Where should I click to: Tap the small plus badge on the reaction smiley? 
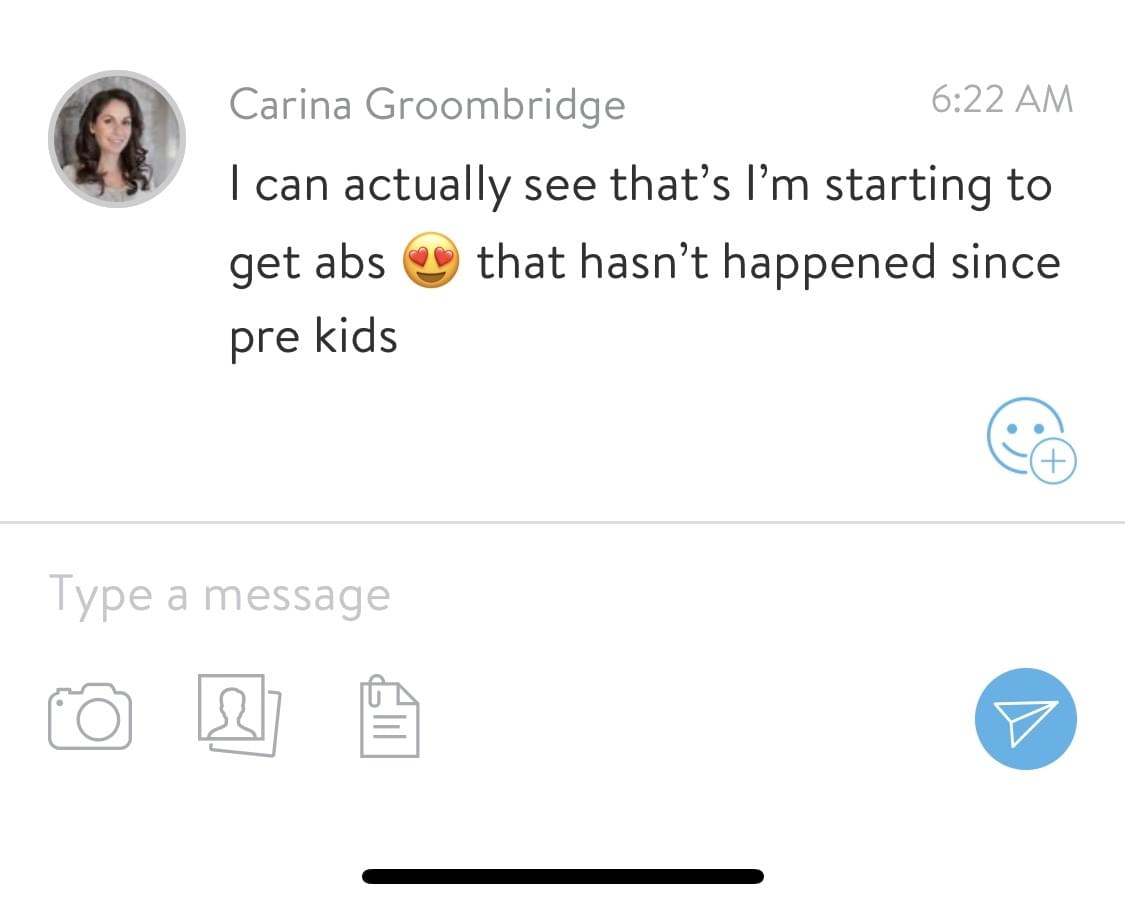[x=1053, y=461]
